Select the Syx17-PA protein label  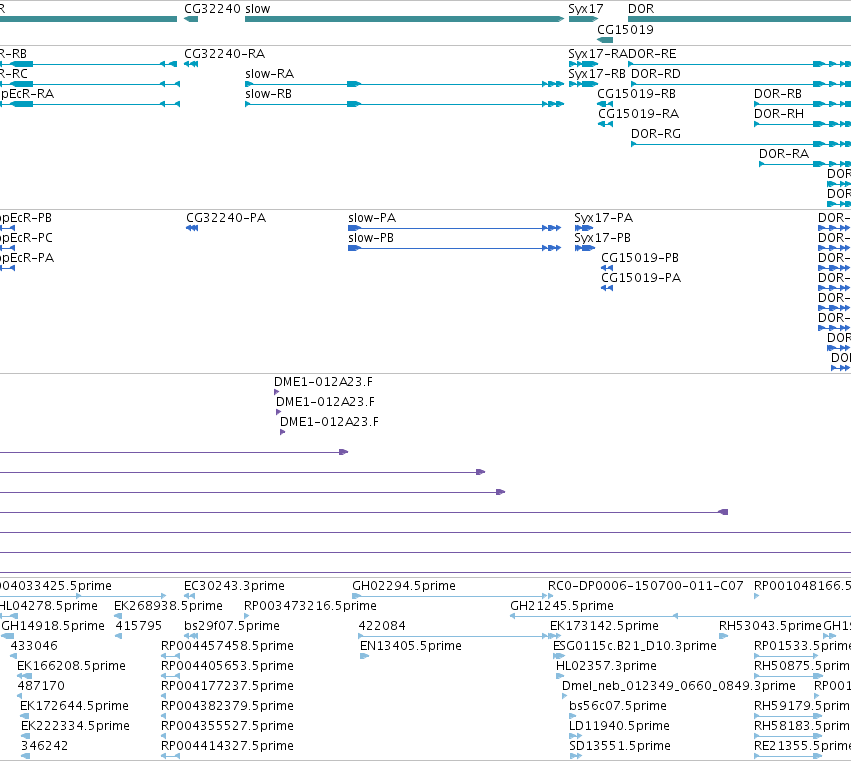click(604, 218)
